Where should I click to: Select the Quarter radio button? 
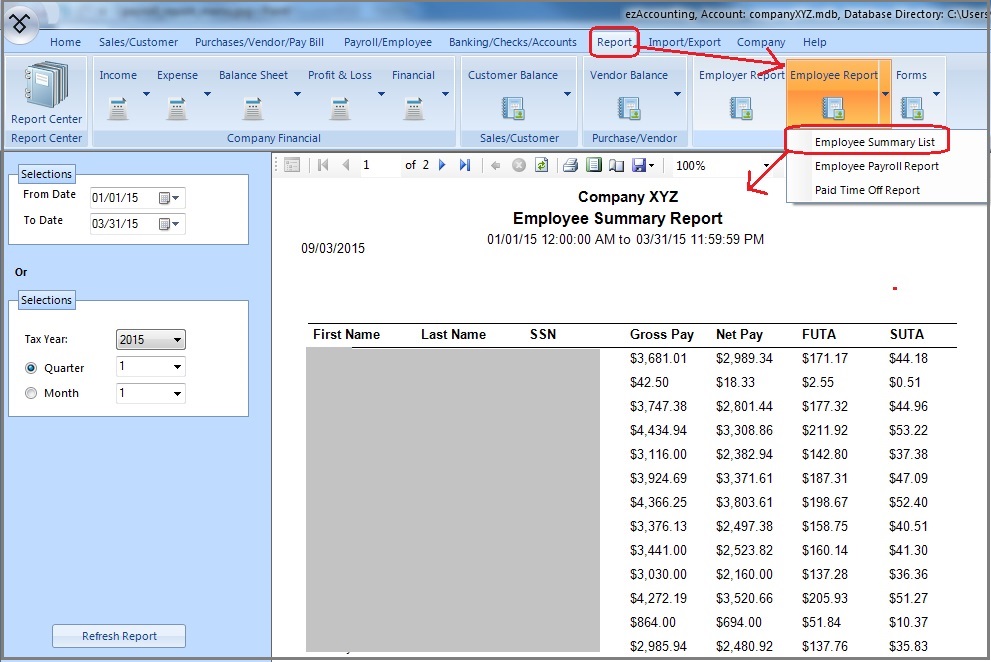(31, 368)
